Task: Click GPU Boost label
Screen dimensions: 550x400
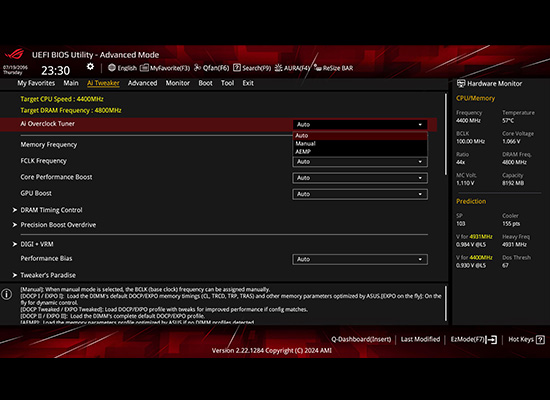Action: click(x=36, y=193)
